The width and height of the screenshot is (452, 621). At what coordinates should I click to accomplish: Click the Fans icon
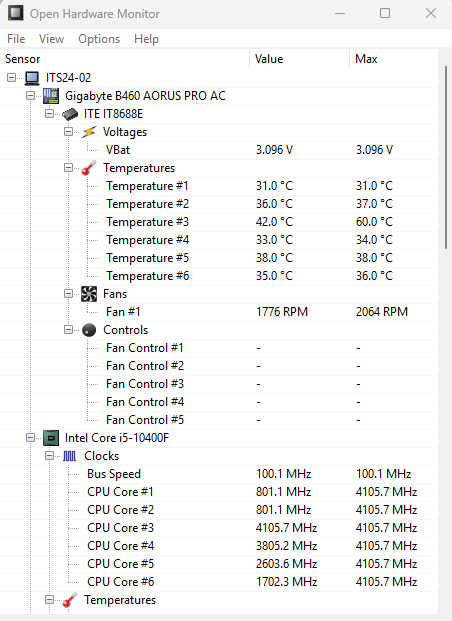[89, 294]
